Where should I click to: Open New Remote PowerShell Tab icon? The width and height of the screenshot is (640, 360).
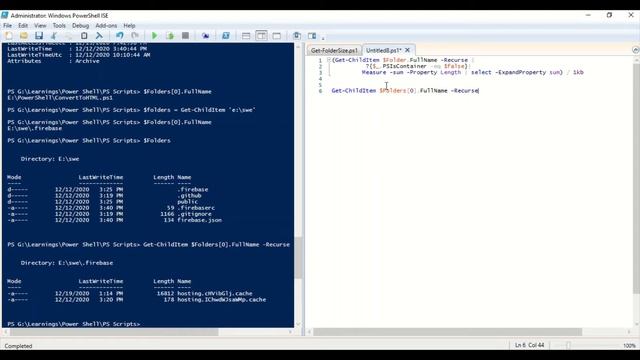(205, 36)
